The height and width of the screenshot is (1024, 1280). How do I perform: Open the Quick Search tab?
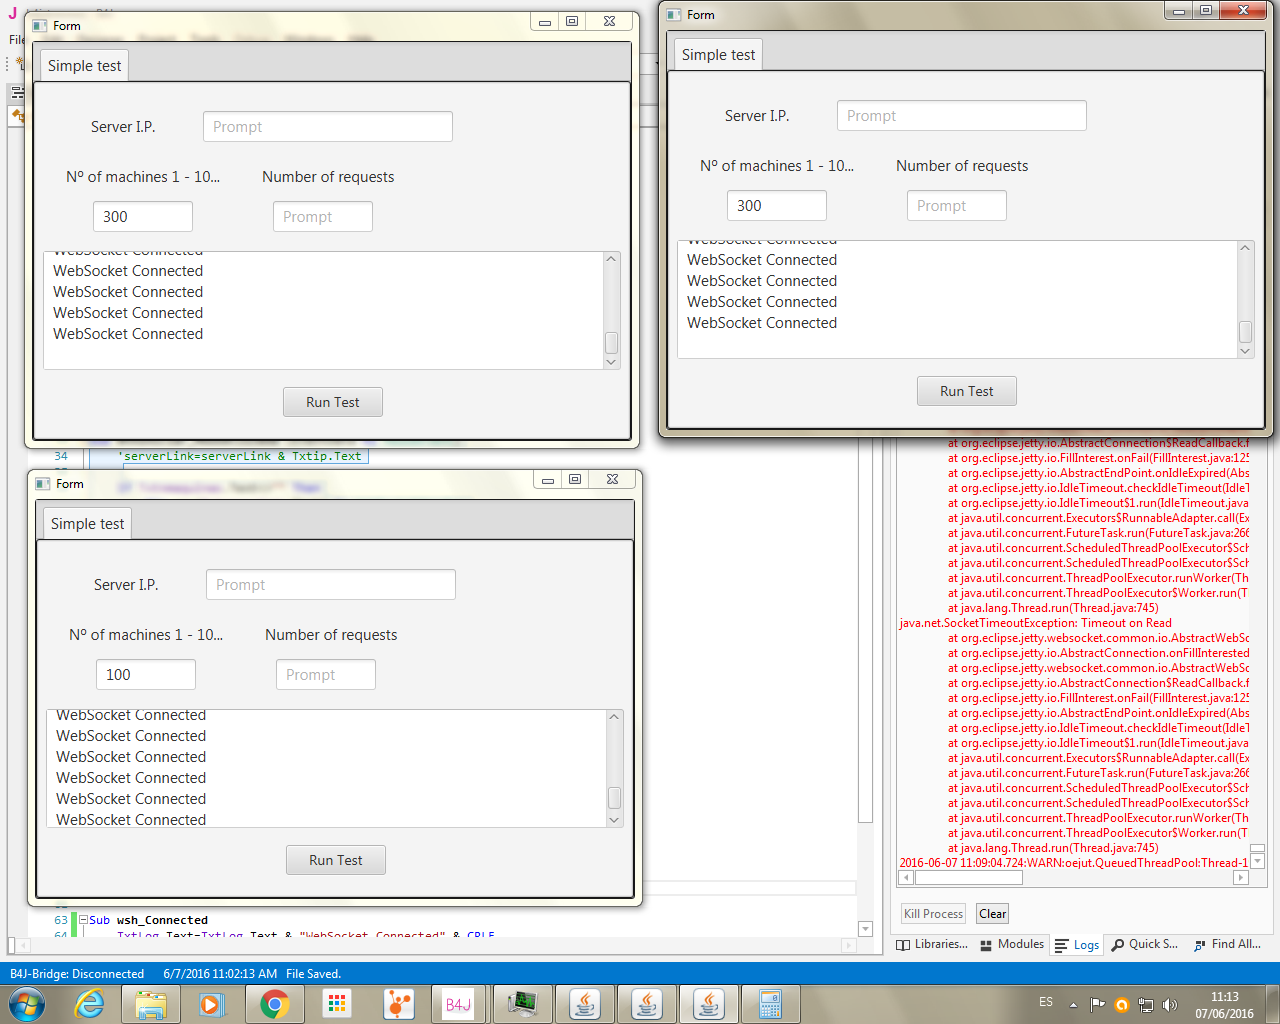pos(1145,944)
